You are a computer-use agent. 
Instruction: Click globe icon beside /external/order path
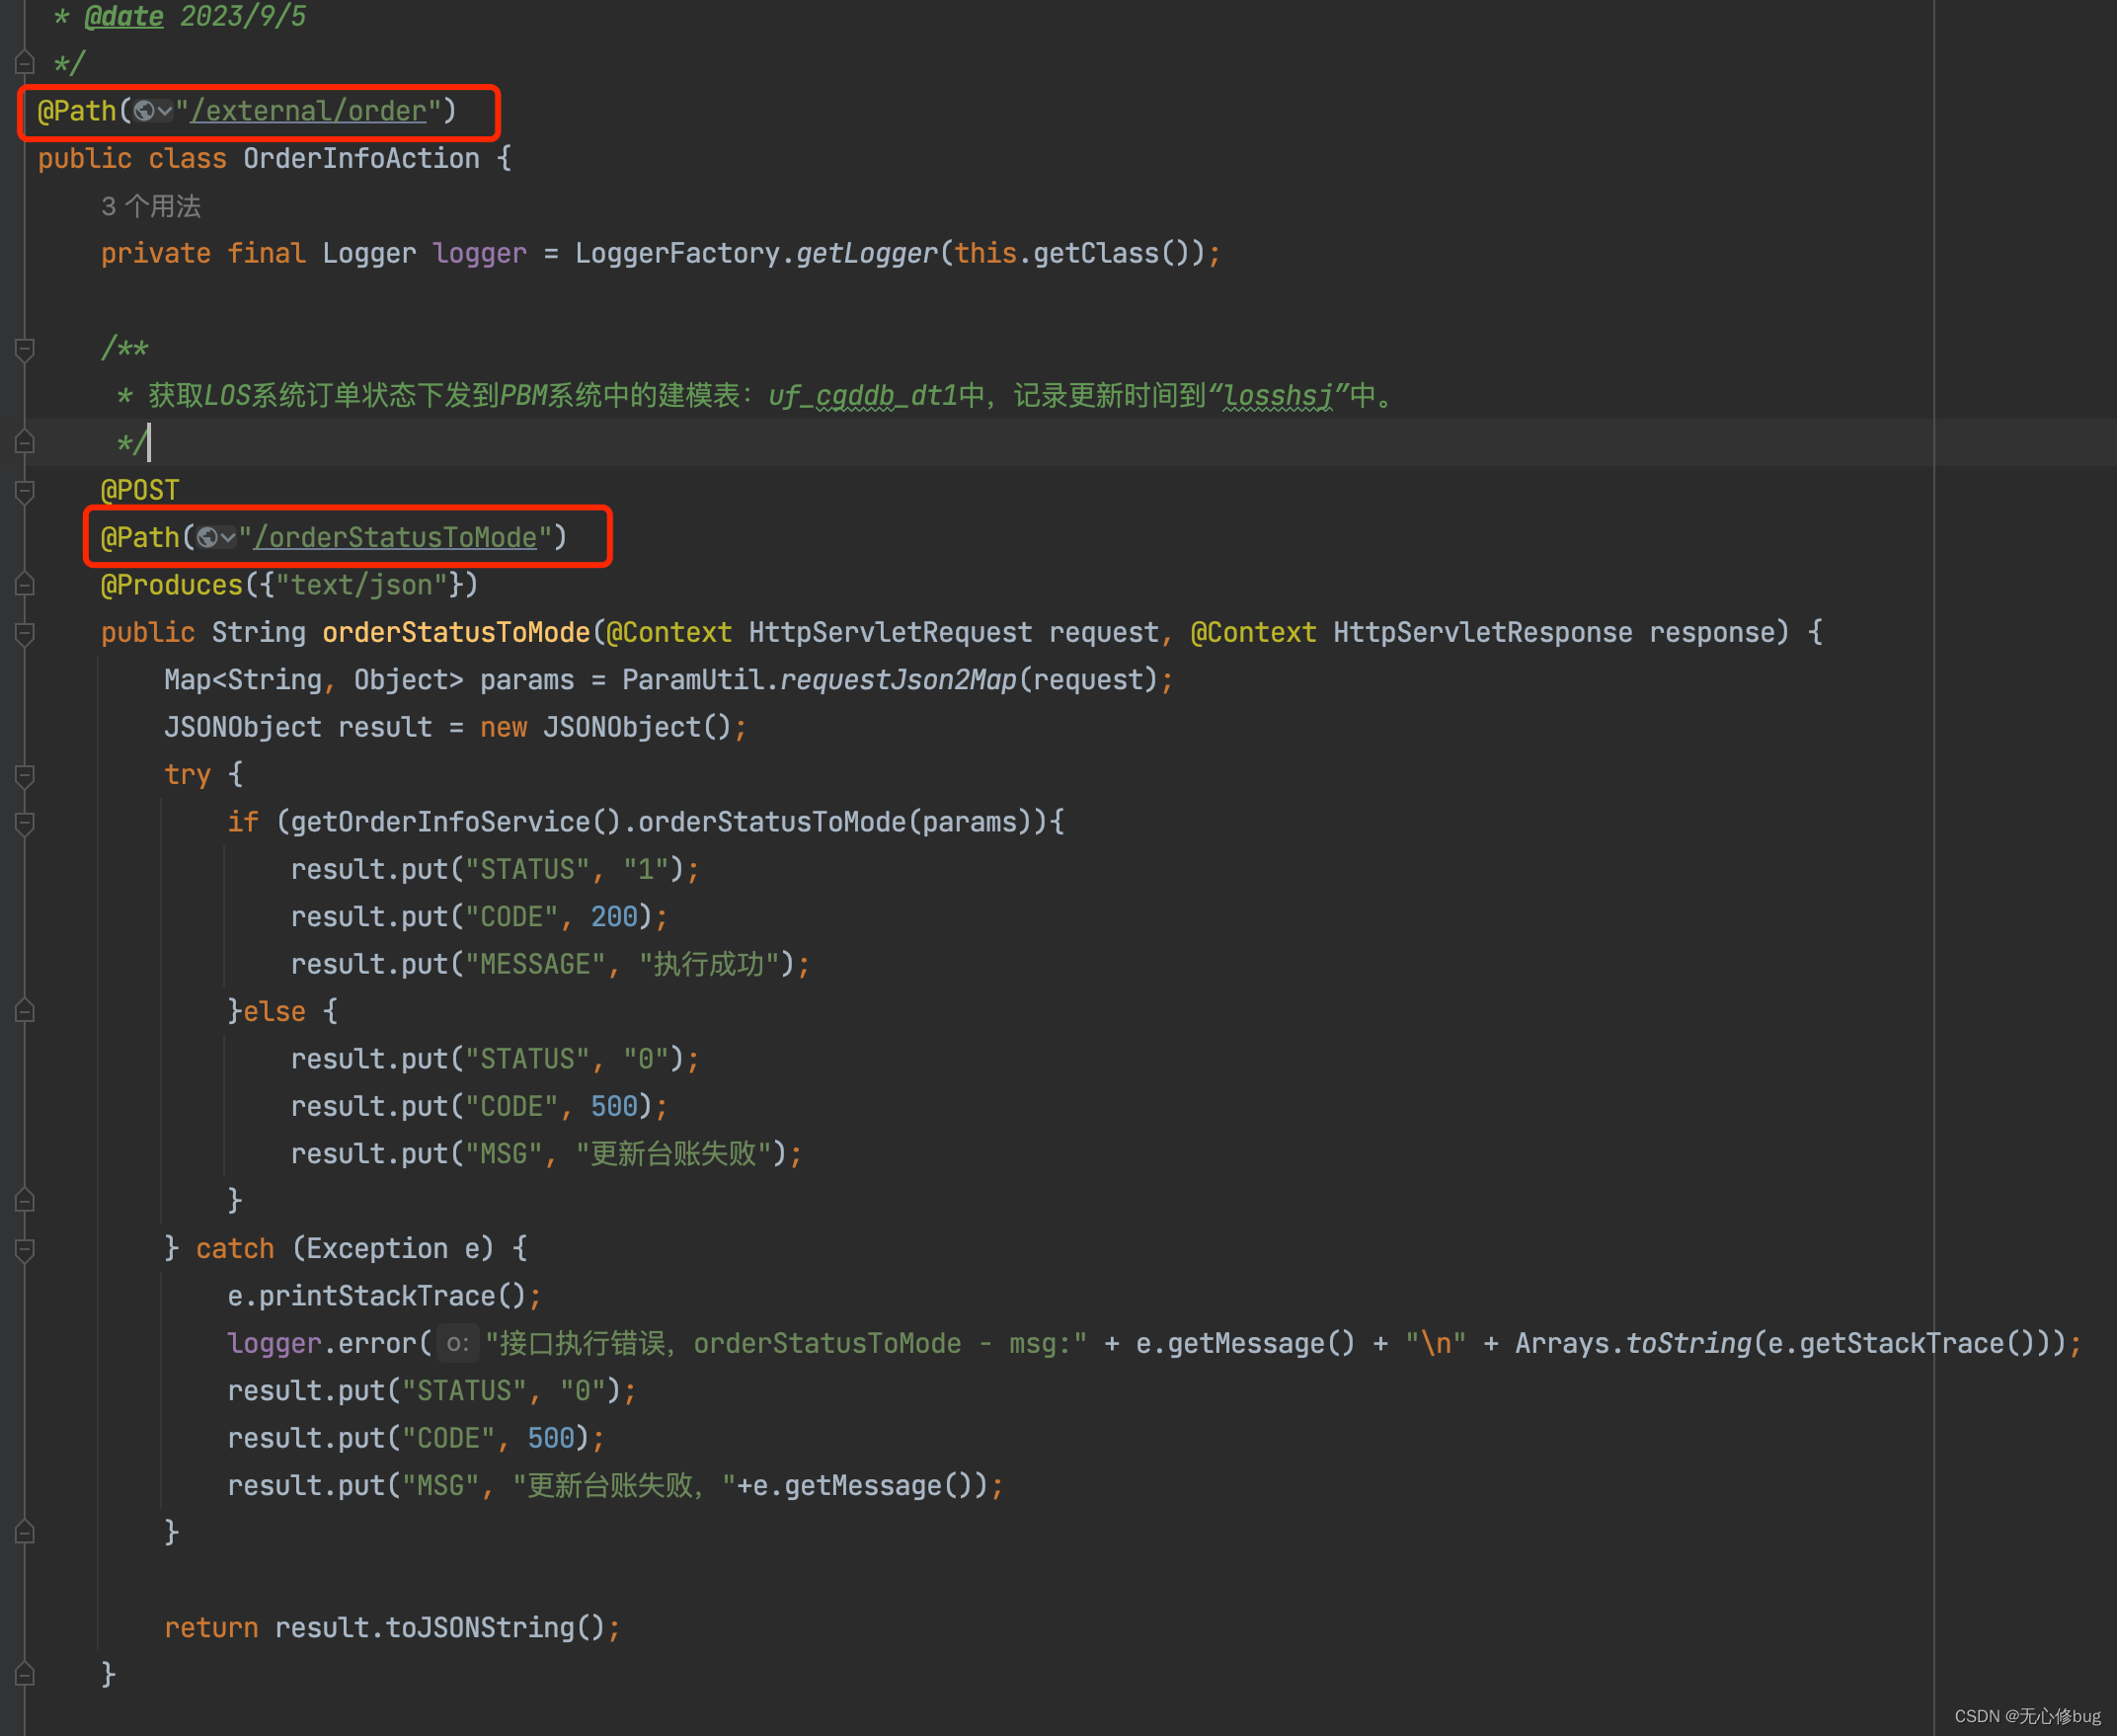click(145, 111)
